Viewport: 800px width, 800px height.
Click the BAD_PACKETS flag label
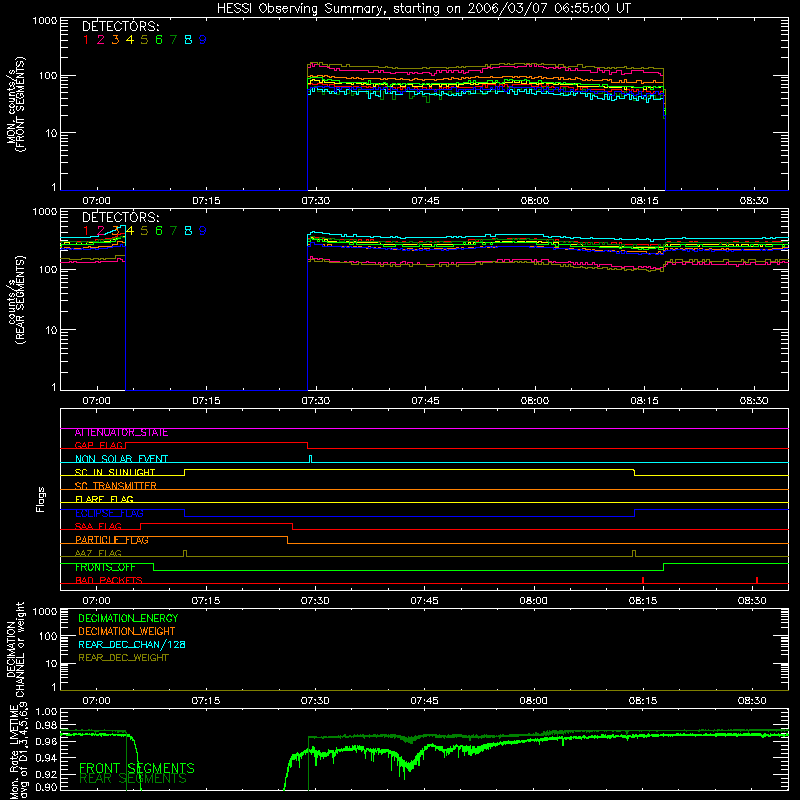pyautogui.click(x=109, y=580)
